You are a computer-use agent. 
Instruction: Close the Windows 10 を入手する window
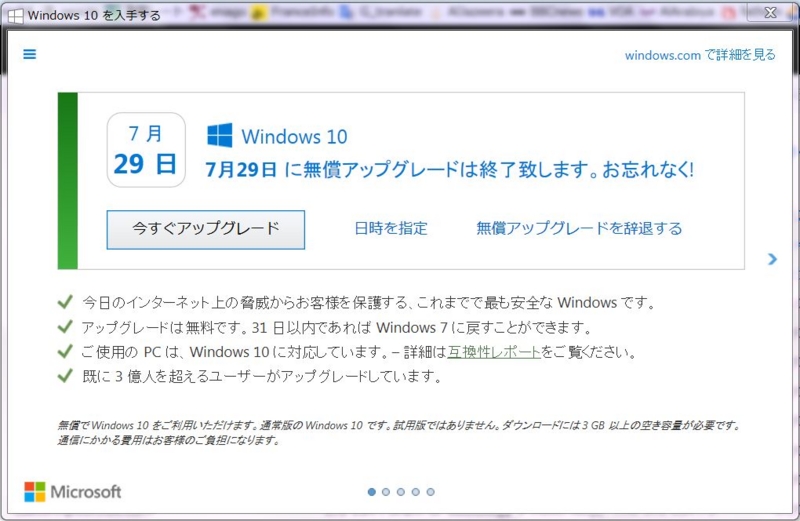click(x=770, y=13)
